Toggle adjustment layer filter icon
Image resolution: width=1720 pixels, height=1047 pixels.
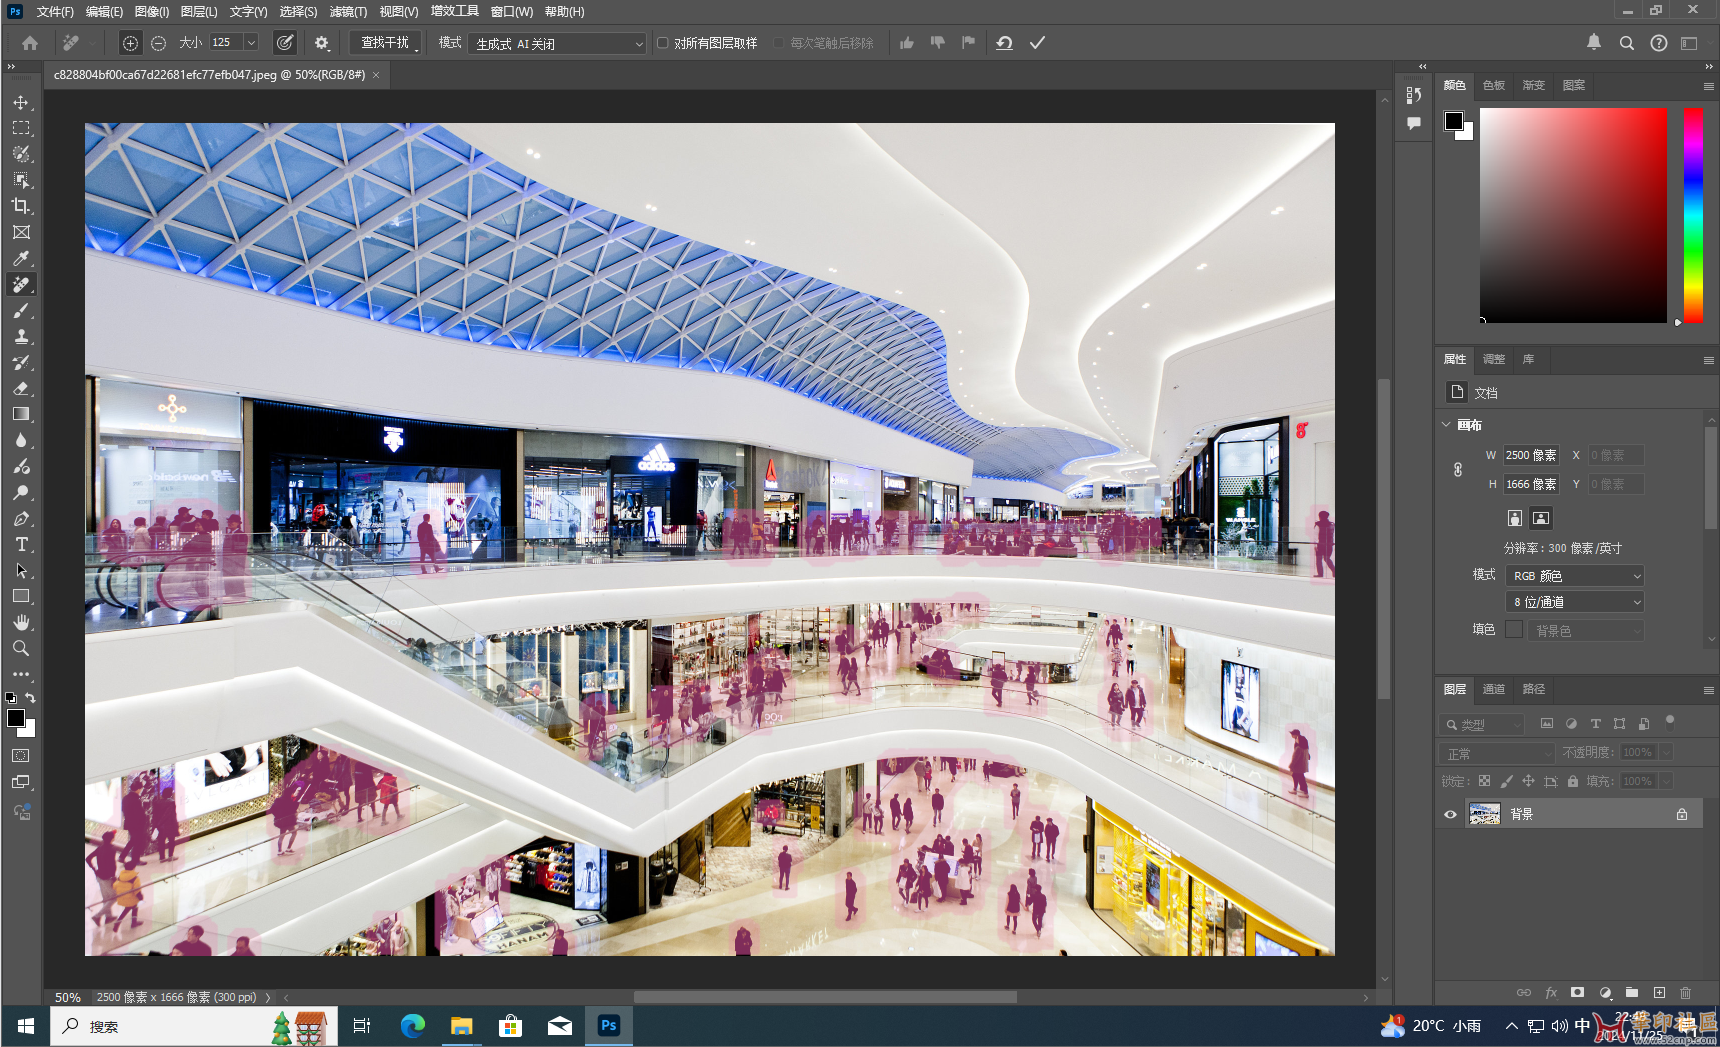tap(1571, 723)
